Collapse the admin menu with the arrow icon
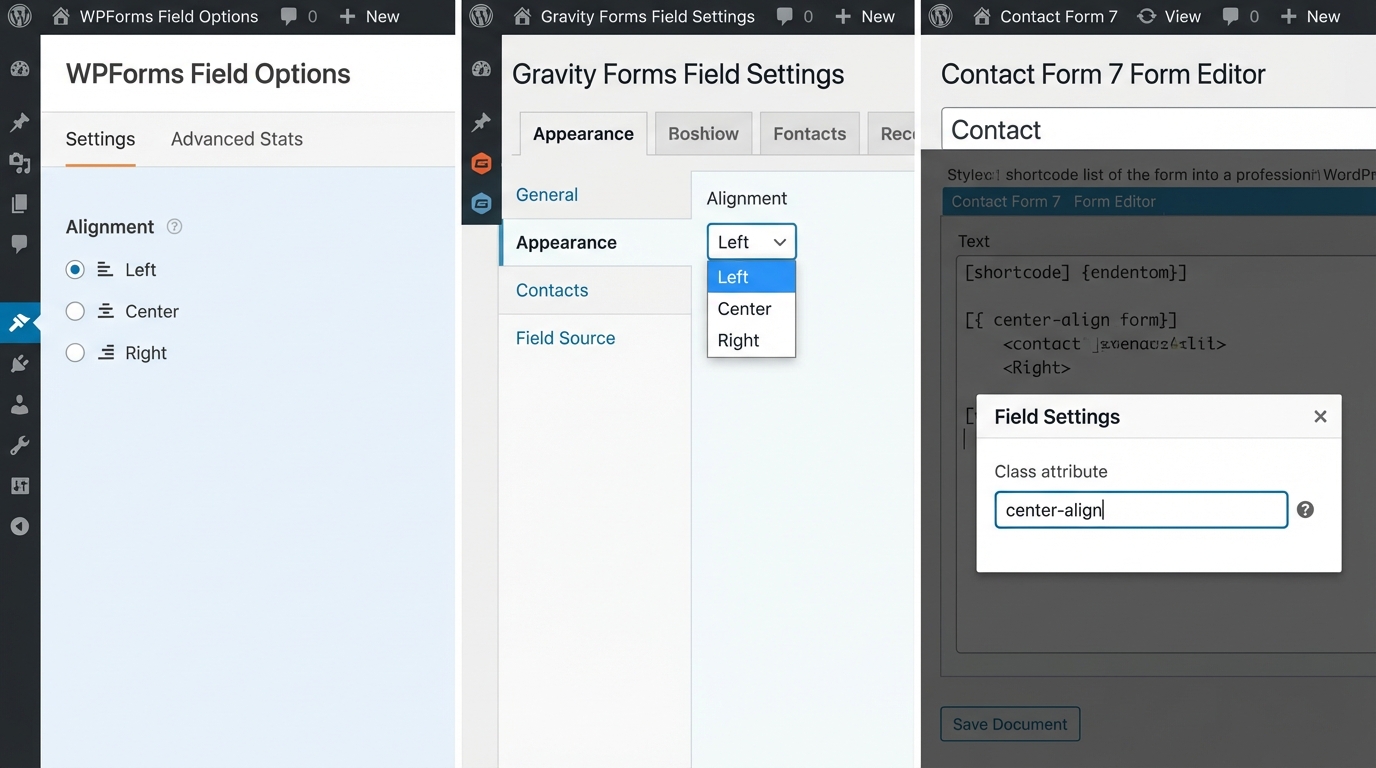The height and width of the screenshot is (768, 1376). (x=20, y=526)
